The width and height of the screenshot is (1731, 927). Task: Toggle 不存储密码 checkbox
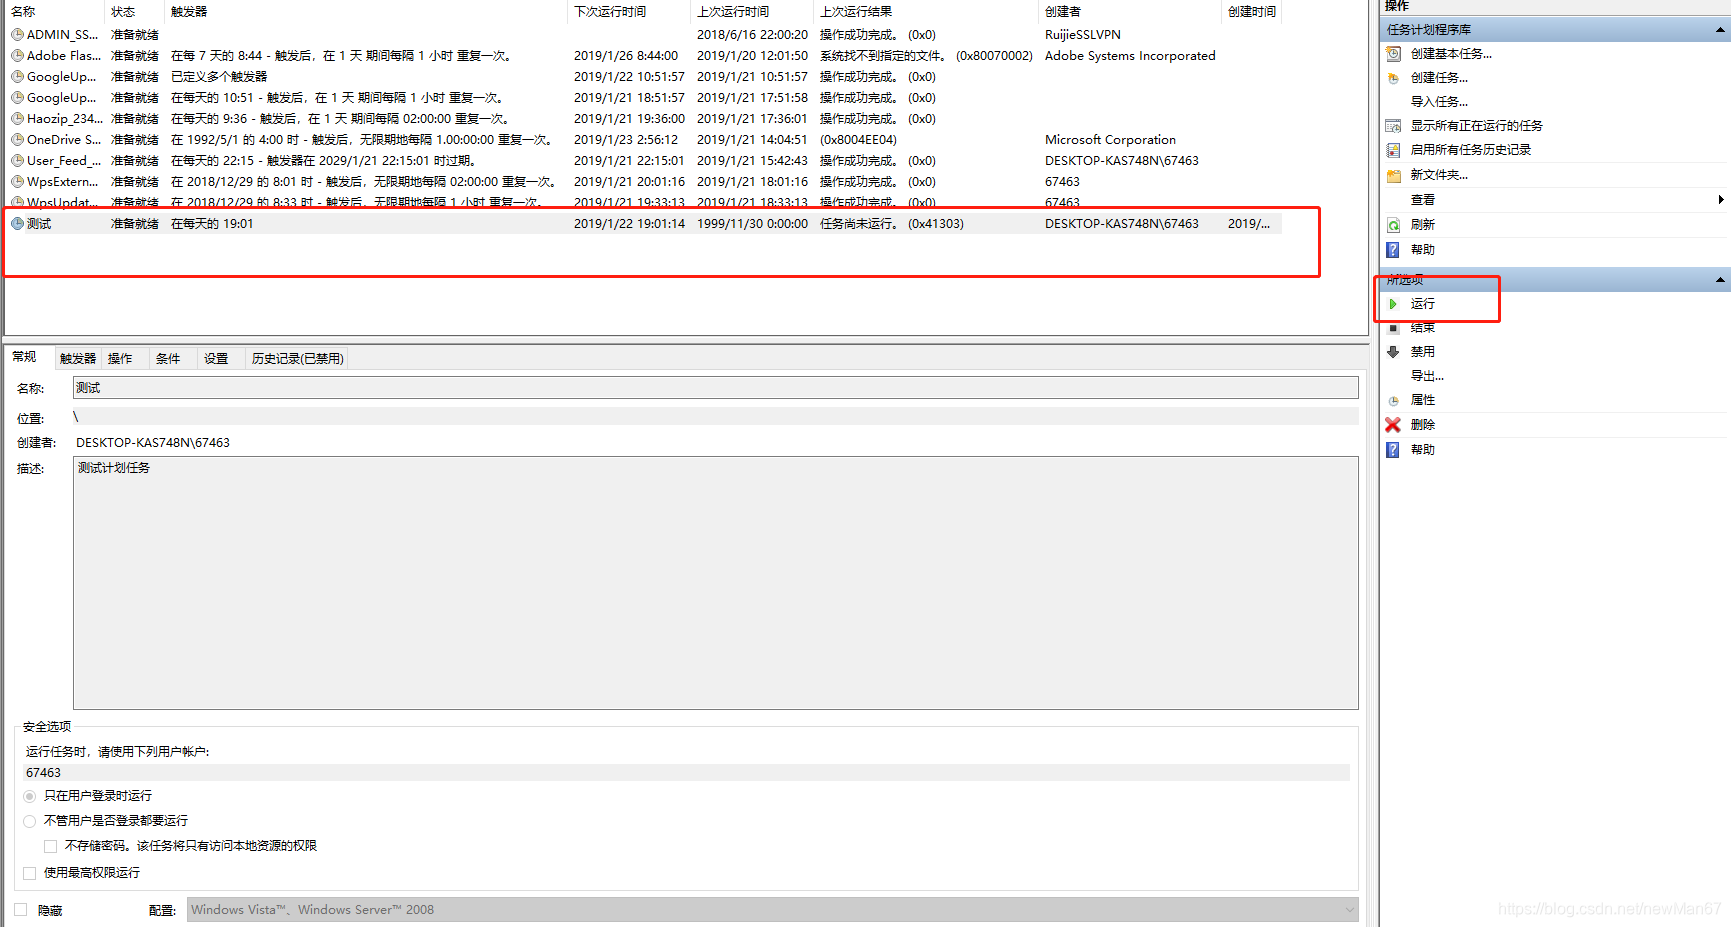click(x=50, y=846)
